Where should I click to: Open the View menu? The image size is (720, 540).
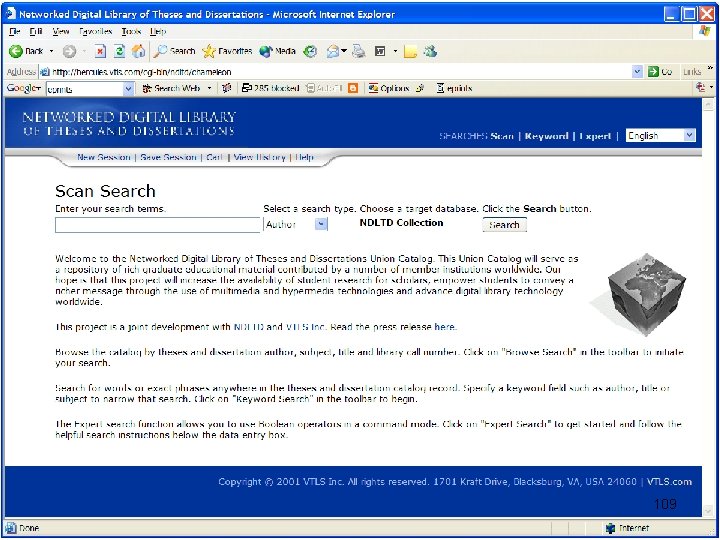[61, 31]
